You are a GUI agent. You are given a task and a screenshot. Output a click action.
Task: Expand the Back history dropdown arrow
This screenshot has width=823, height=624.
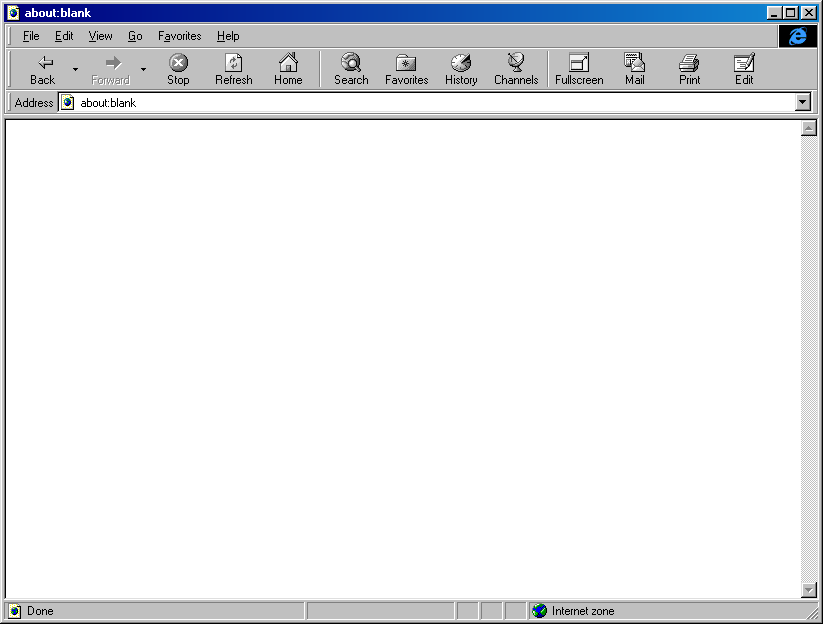coord(75,69)
